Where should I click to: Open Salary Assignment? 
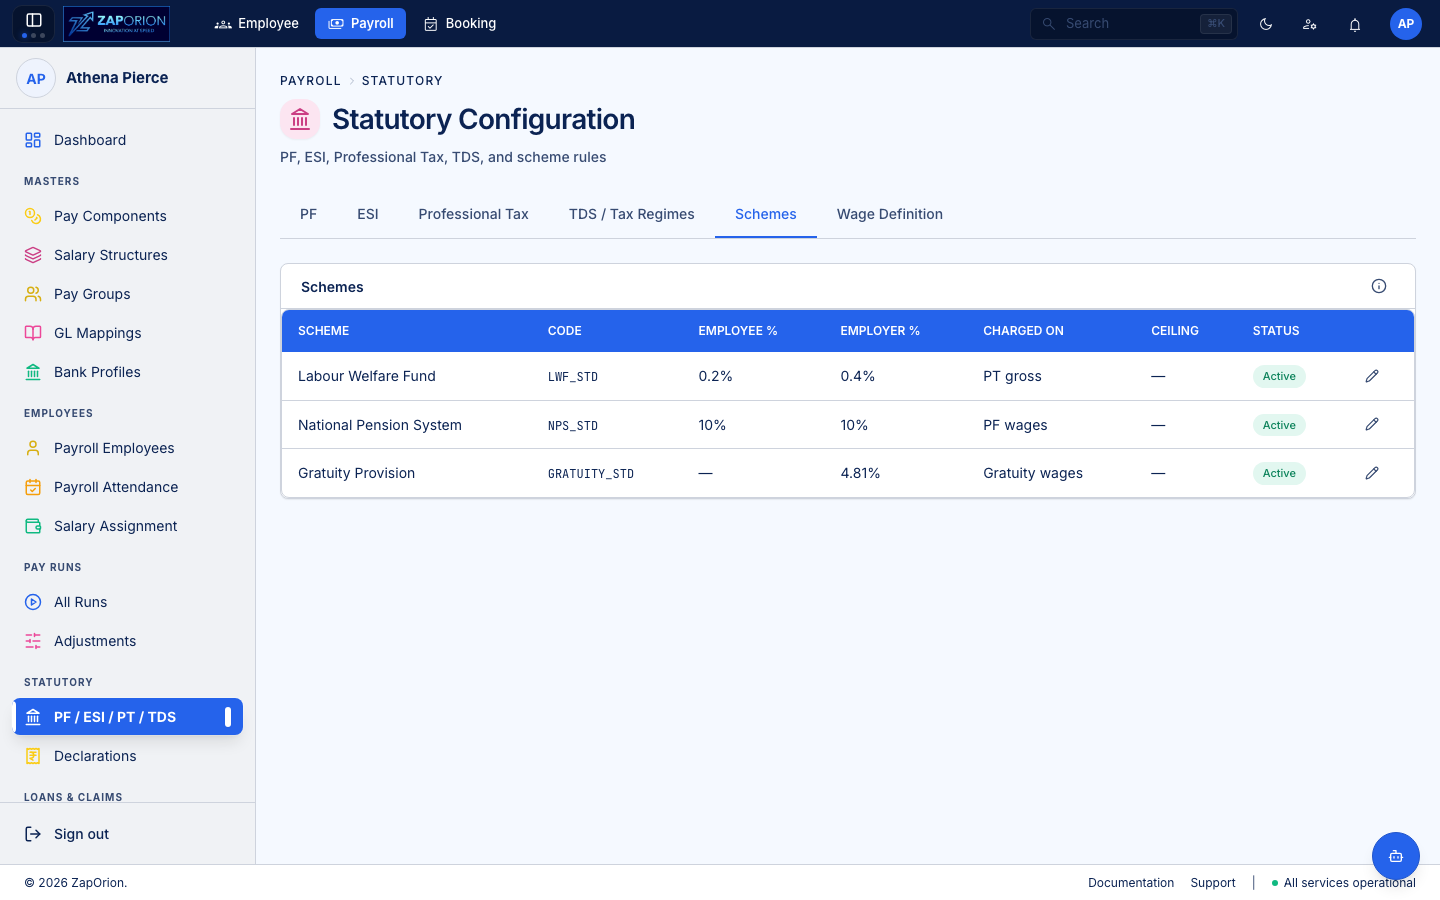point(128,526)
